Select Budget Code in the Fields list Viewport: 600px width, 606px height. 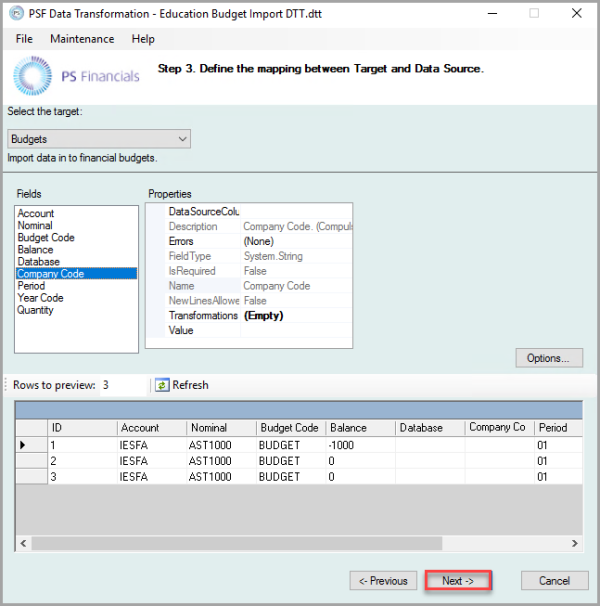coord(46,238)
